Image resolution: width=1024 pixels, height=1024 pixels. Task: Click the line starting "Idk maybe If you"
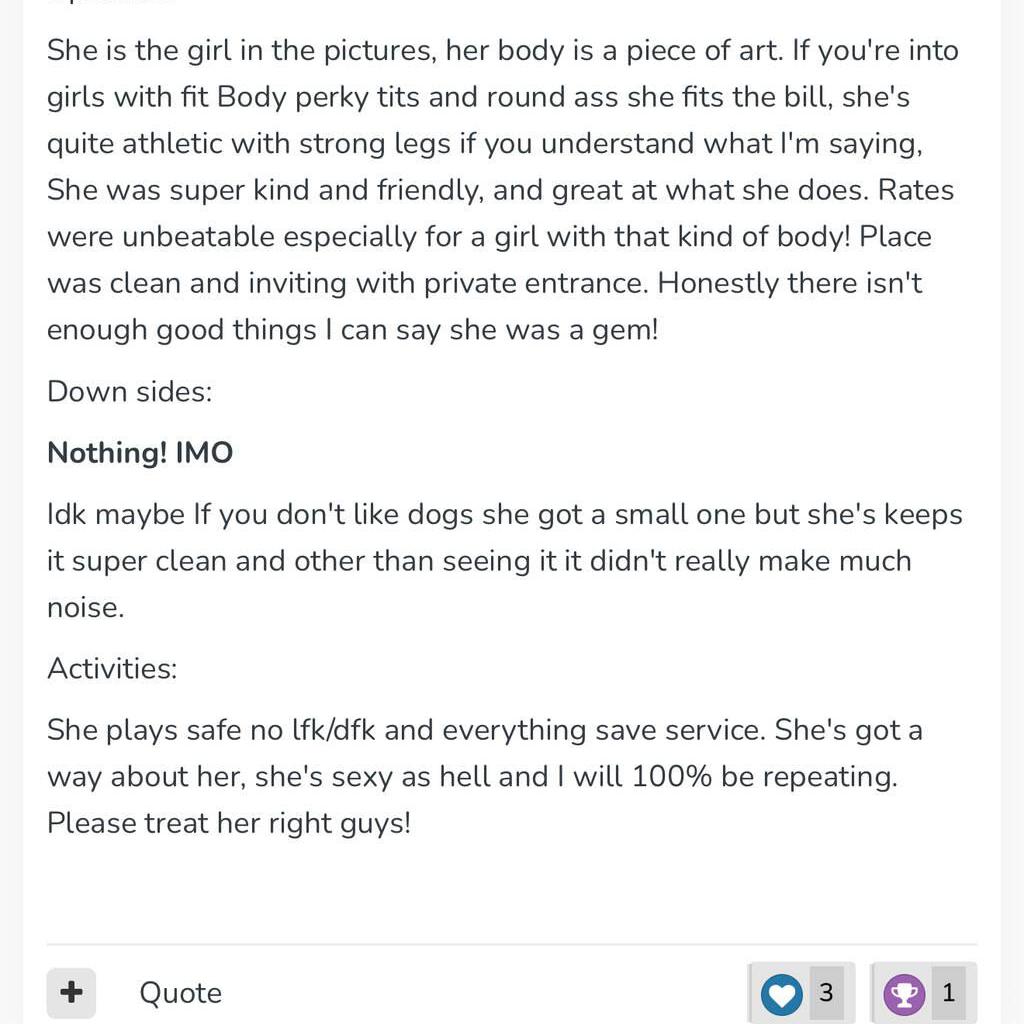[x=504, y=515]
